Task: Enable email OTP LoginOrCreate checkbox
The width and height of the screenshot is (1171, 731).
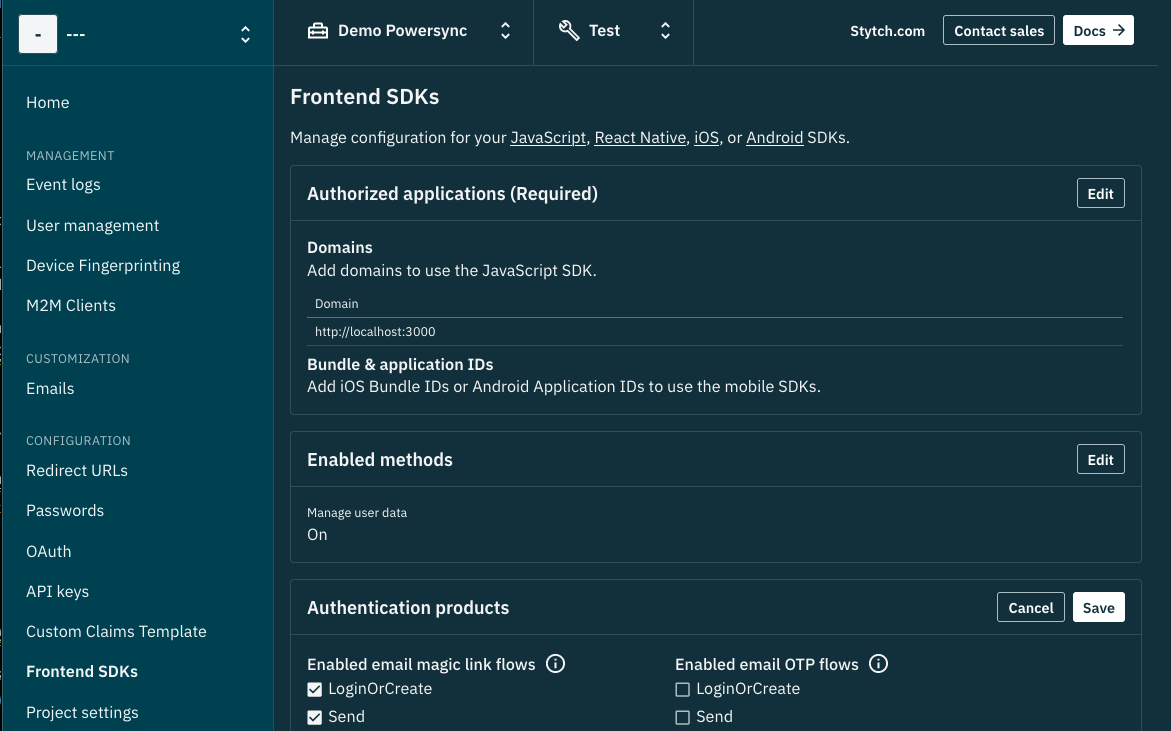Action: [x=683, y=689]
